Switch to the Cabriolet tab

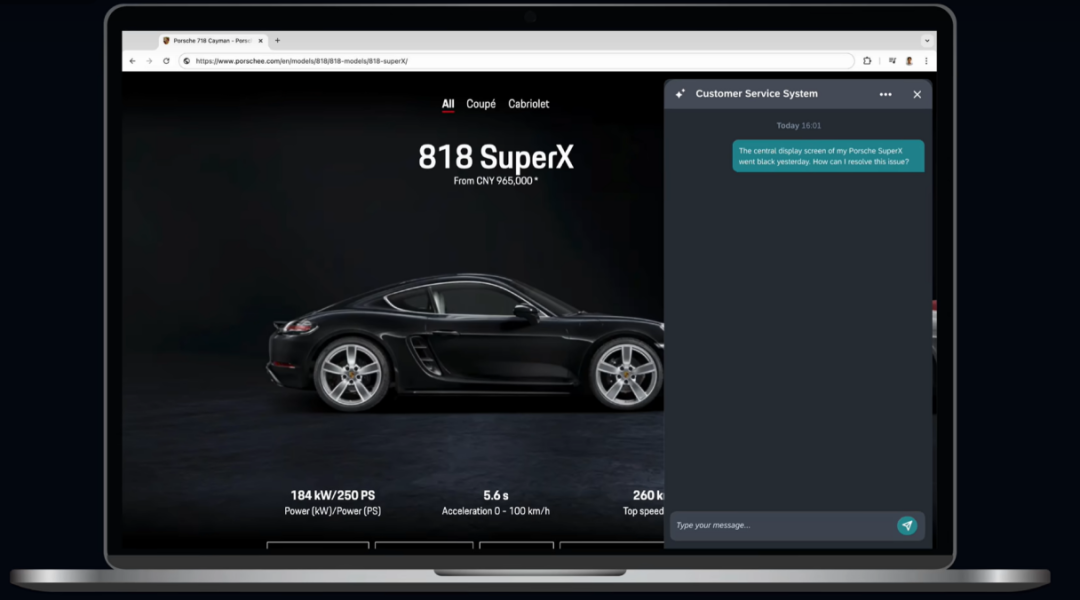(x=528, y=104)
